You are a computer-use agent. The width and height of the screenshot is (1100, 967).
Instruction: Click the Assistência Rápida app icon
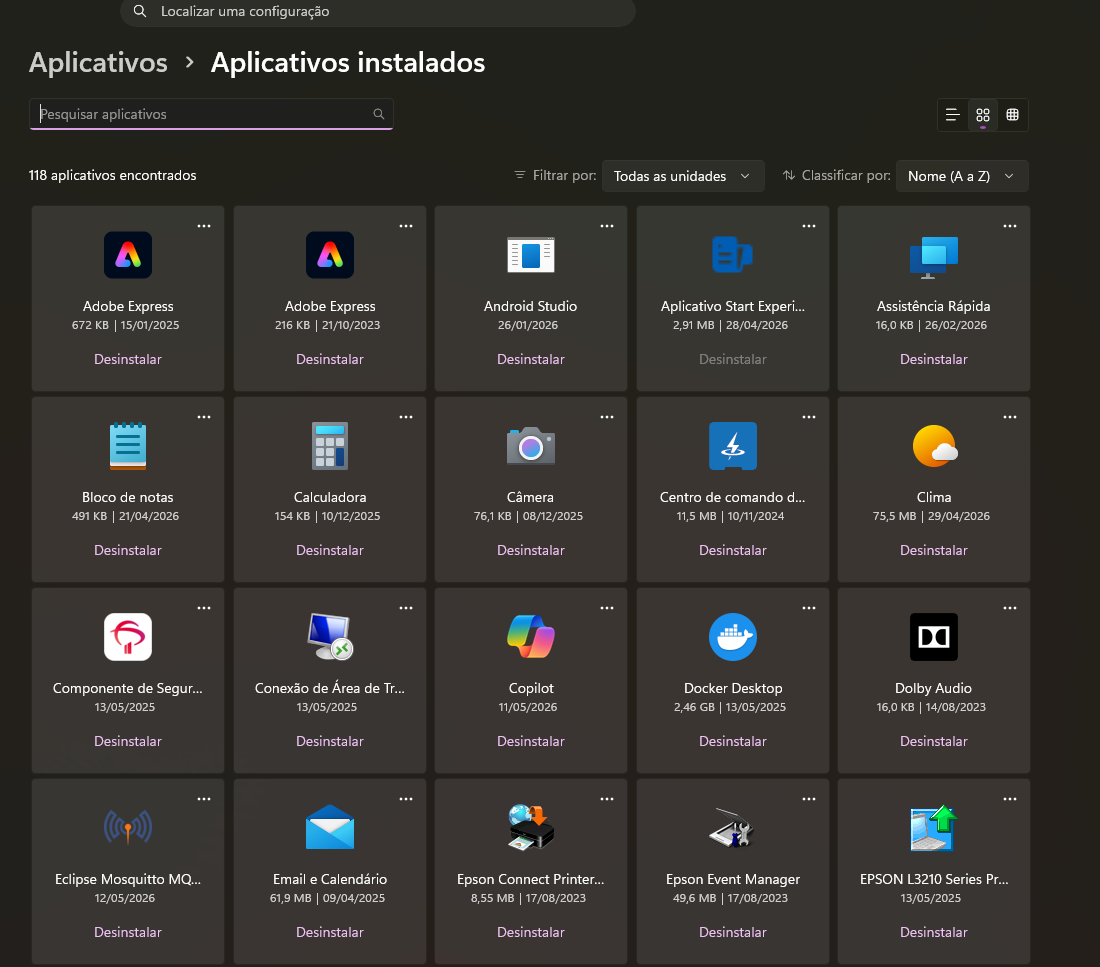coord(934,257)
